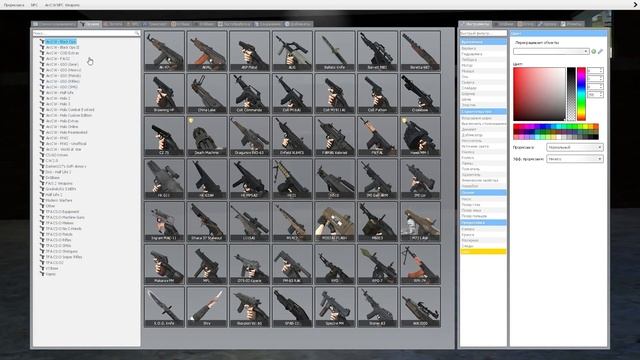Select the ASP Pistol weapon icon

249,51
